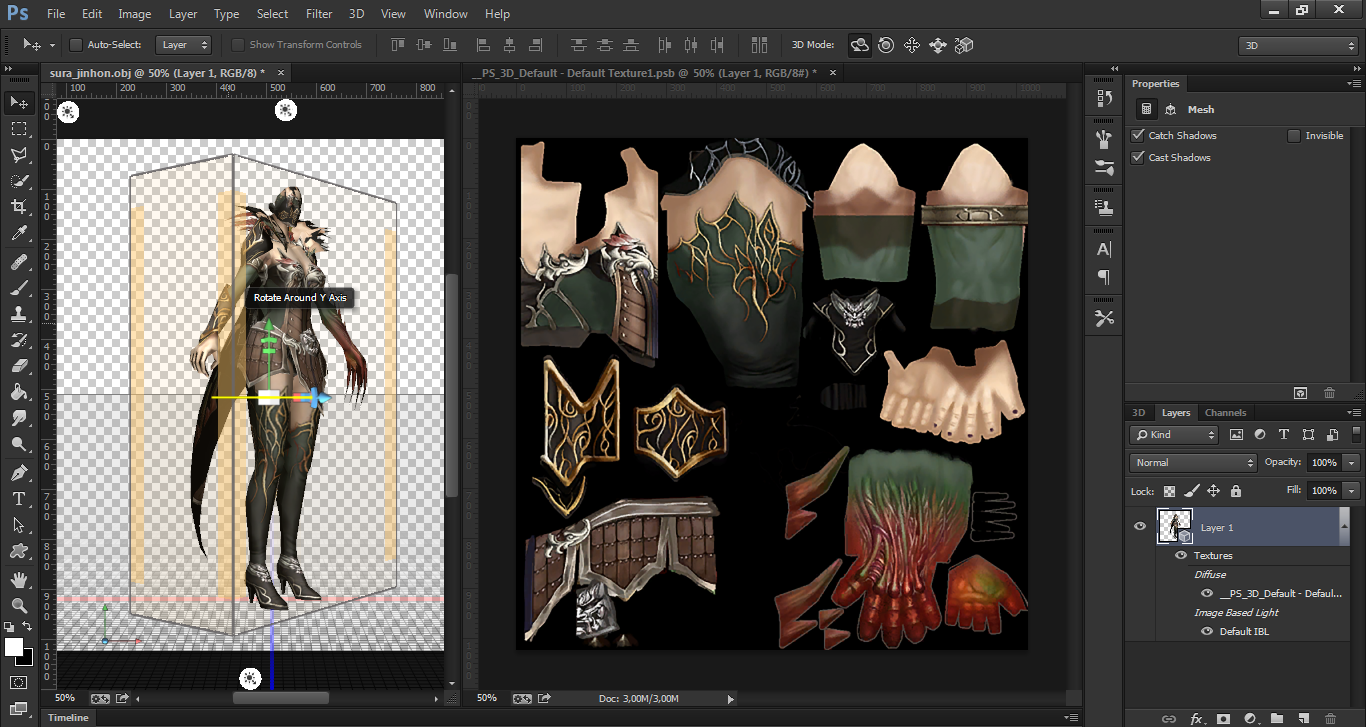Toggle visibility of Default IBL
Screen dimensions: 1366x727
click(1207, 631)
